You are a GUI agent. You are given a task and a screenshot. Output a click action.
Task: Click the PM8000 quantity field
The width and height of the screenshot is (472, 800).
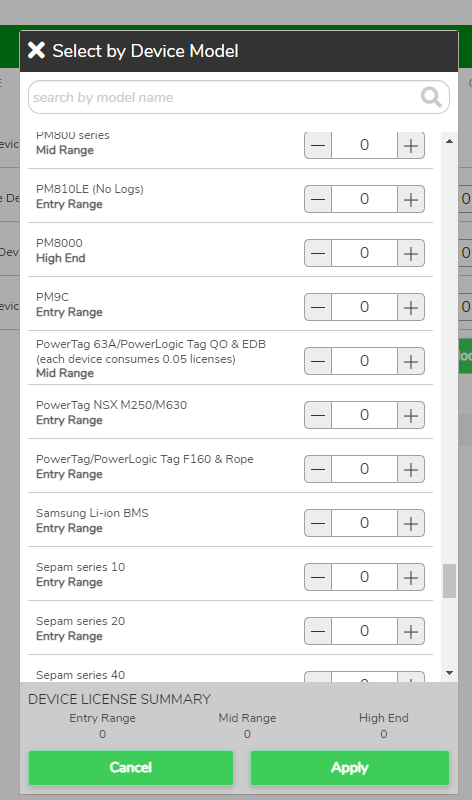coord(364,253)
